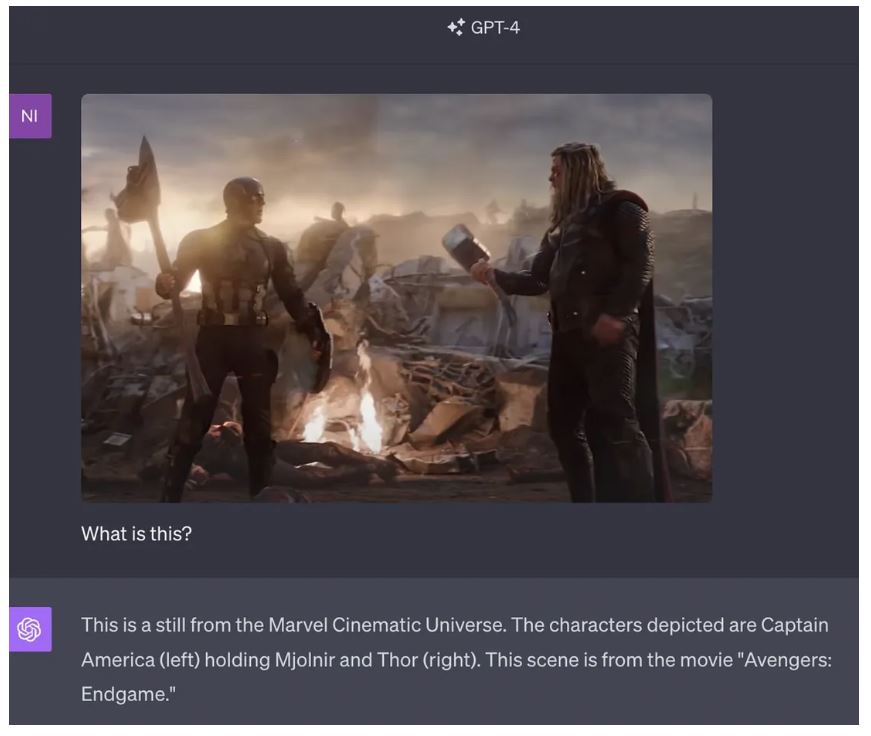Click the word "Endgame." on the last line
The height and width of the screenshot is (736, 871).
pyautogui.click(x=128, y=694)
